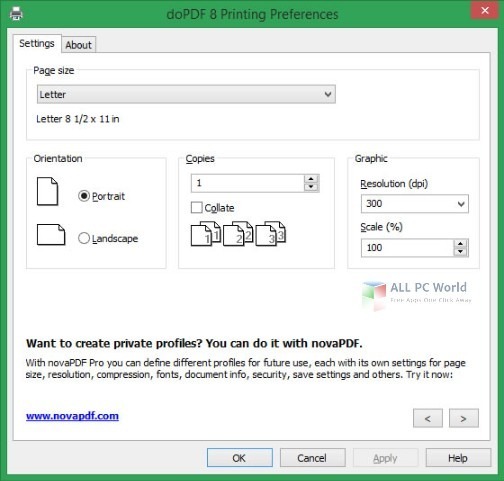504x481 pixels.
Task: Click the 'Resolution (dpi)' label
Action: 394,184
